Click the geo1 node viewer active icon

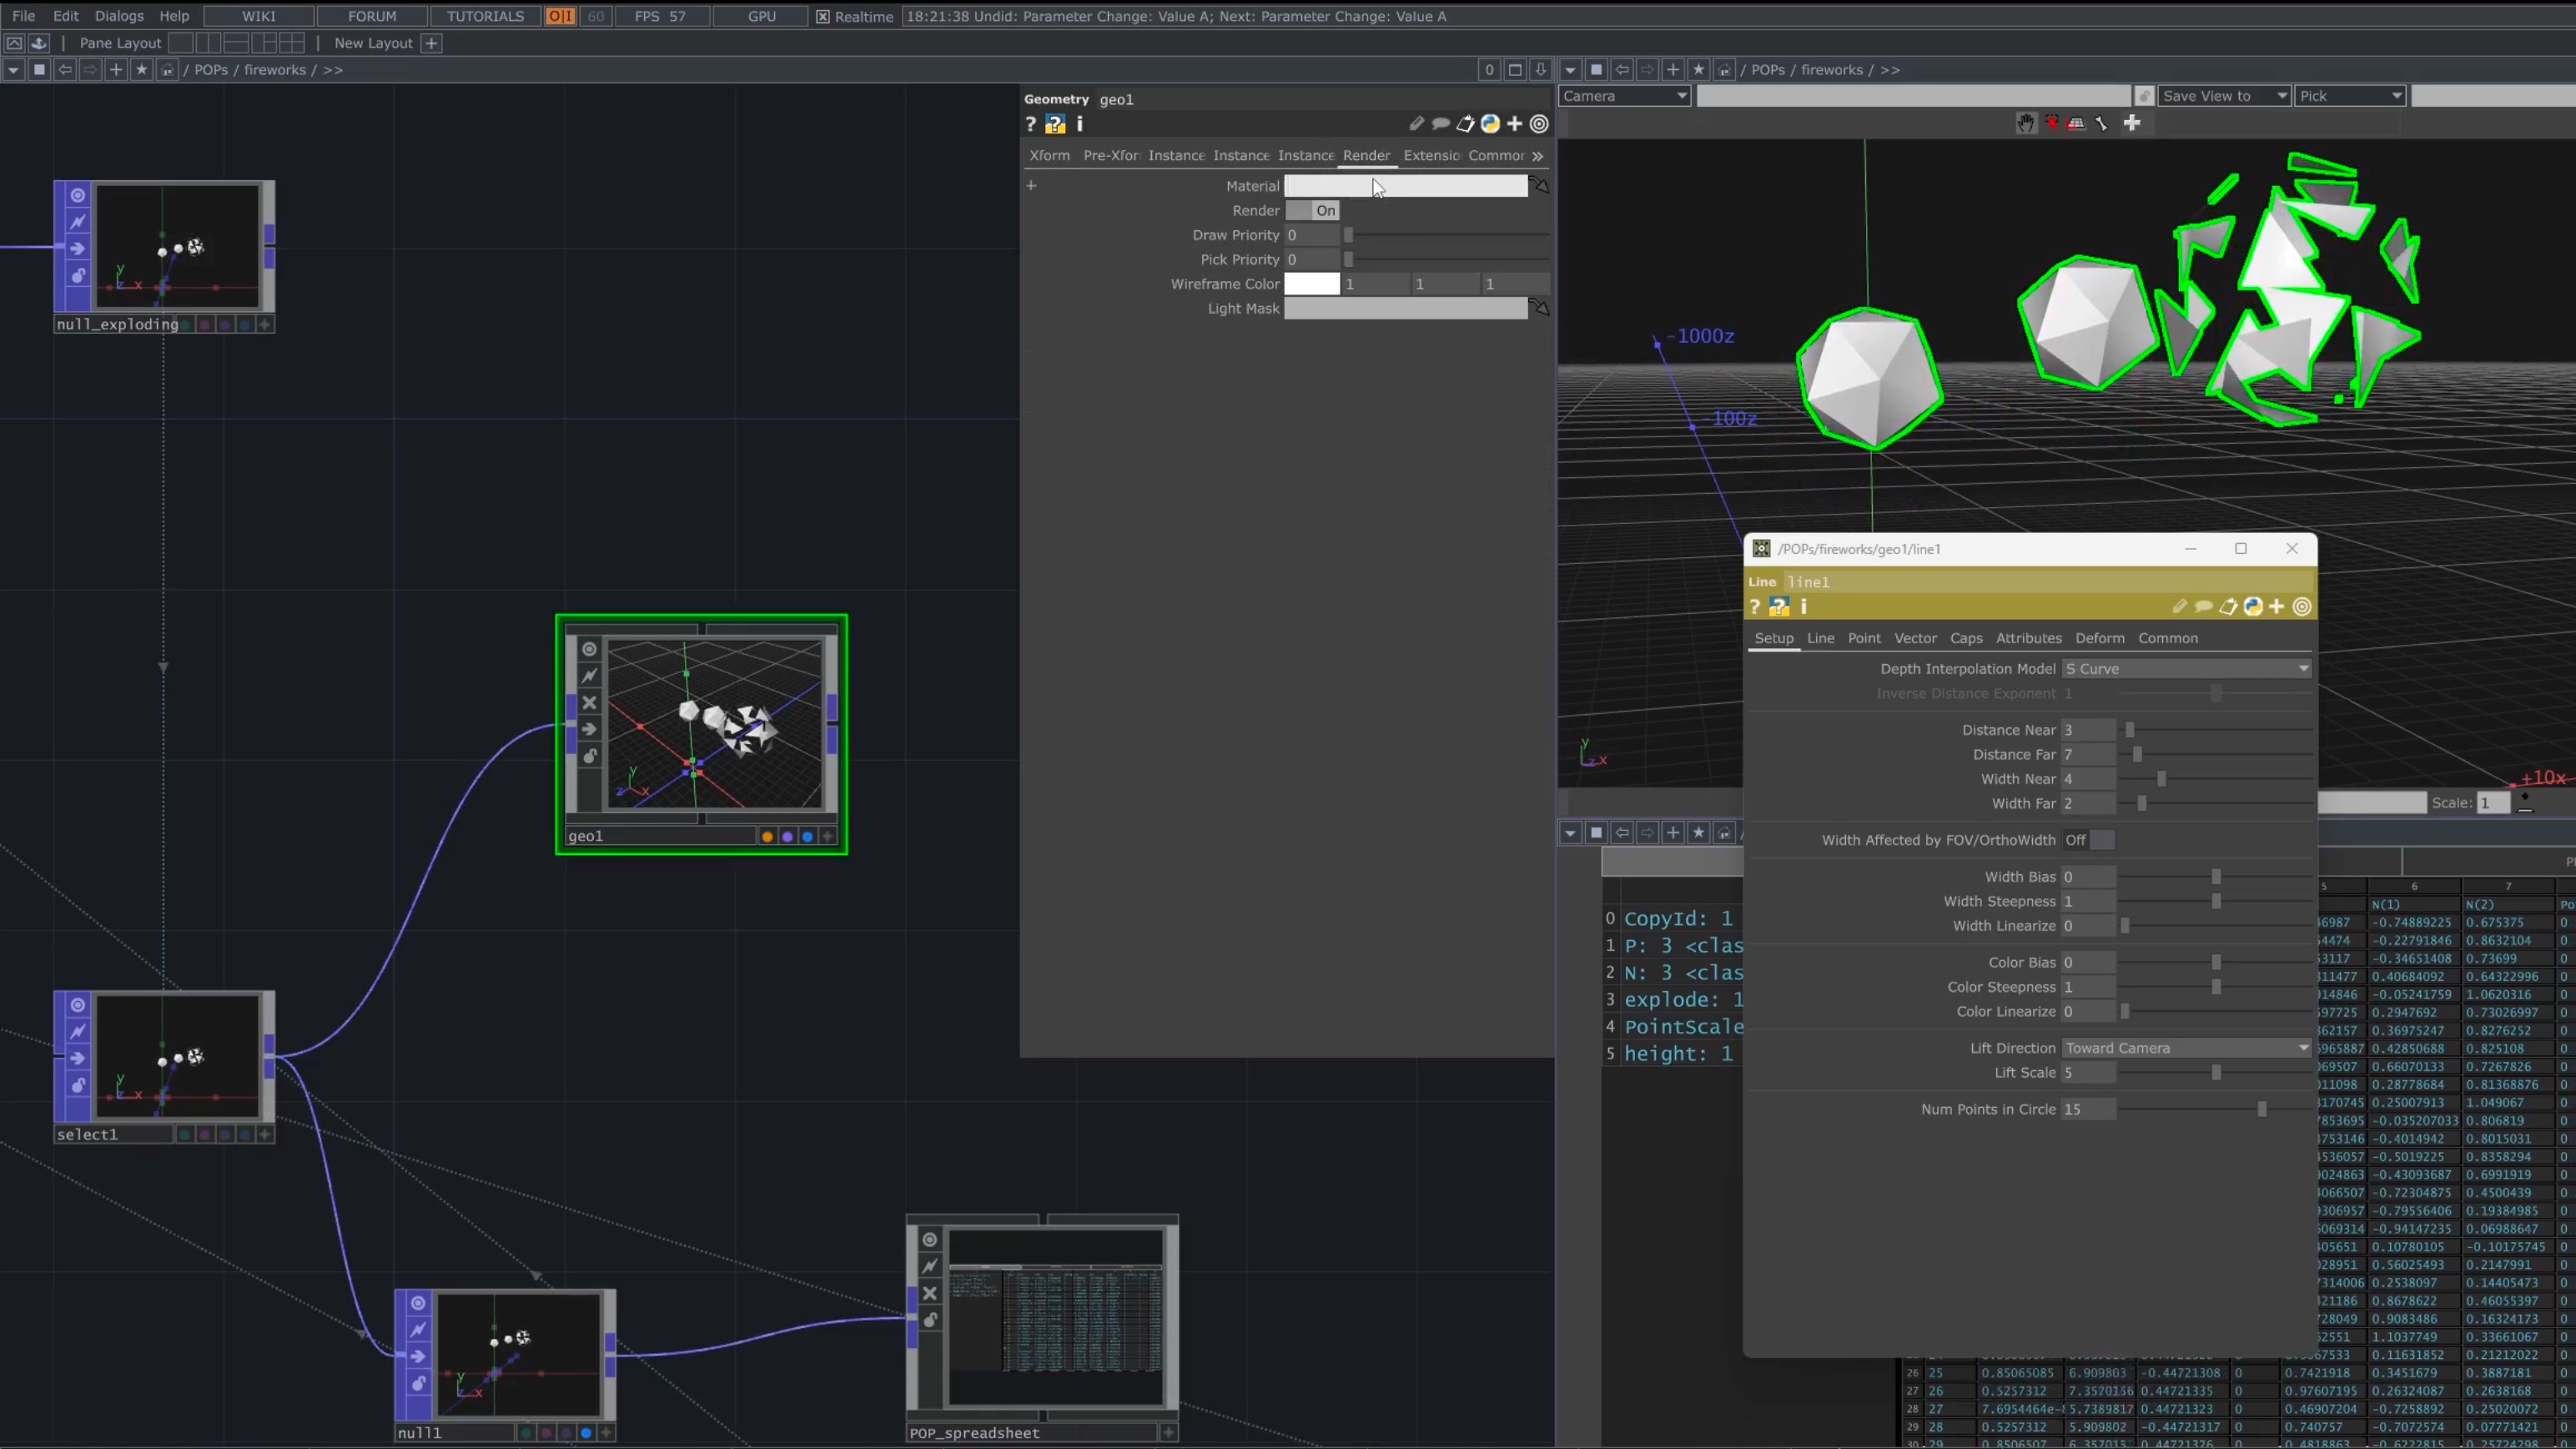tap(589, 649)
